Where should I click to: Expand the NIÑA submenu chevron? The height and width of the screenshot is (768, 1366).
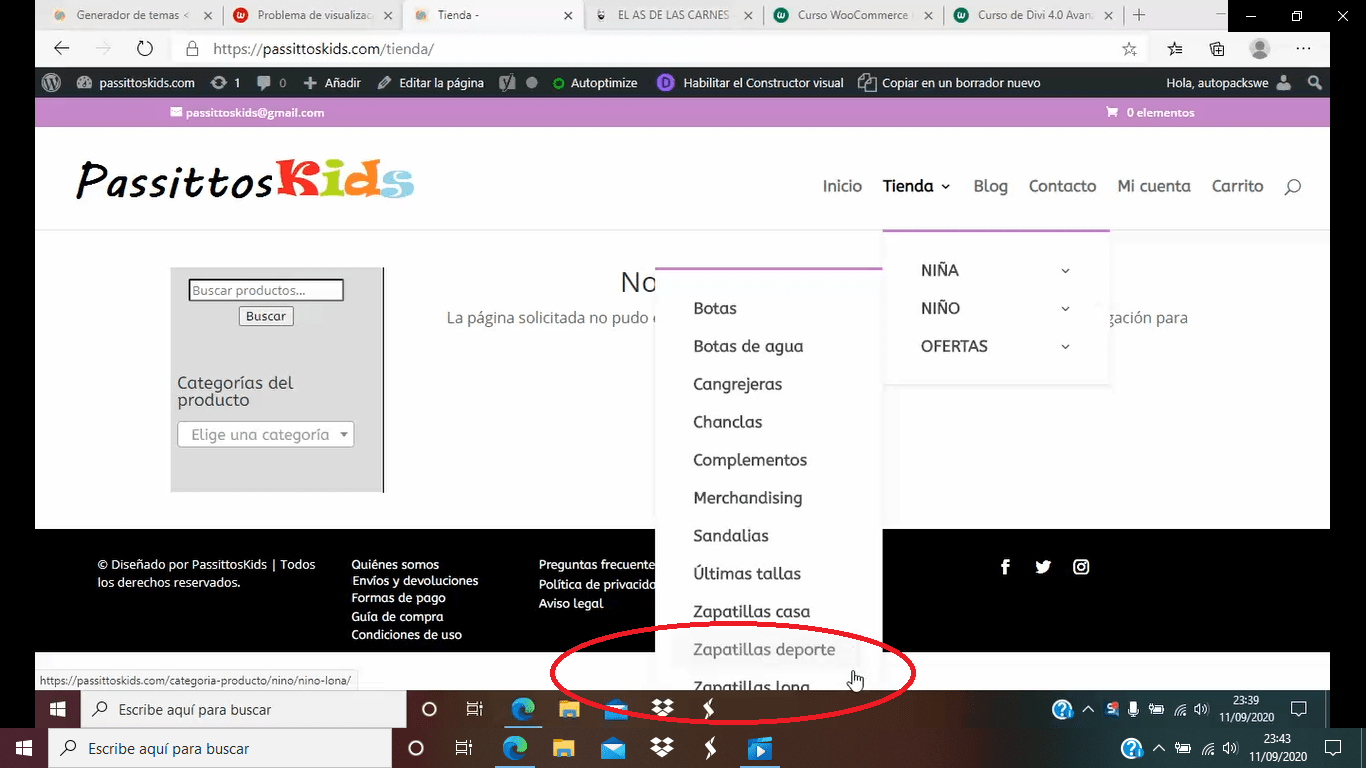pyautogui.click(x=1065, y=271)
